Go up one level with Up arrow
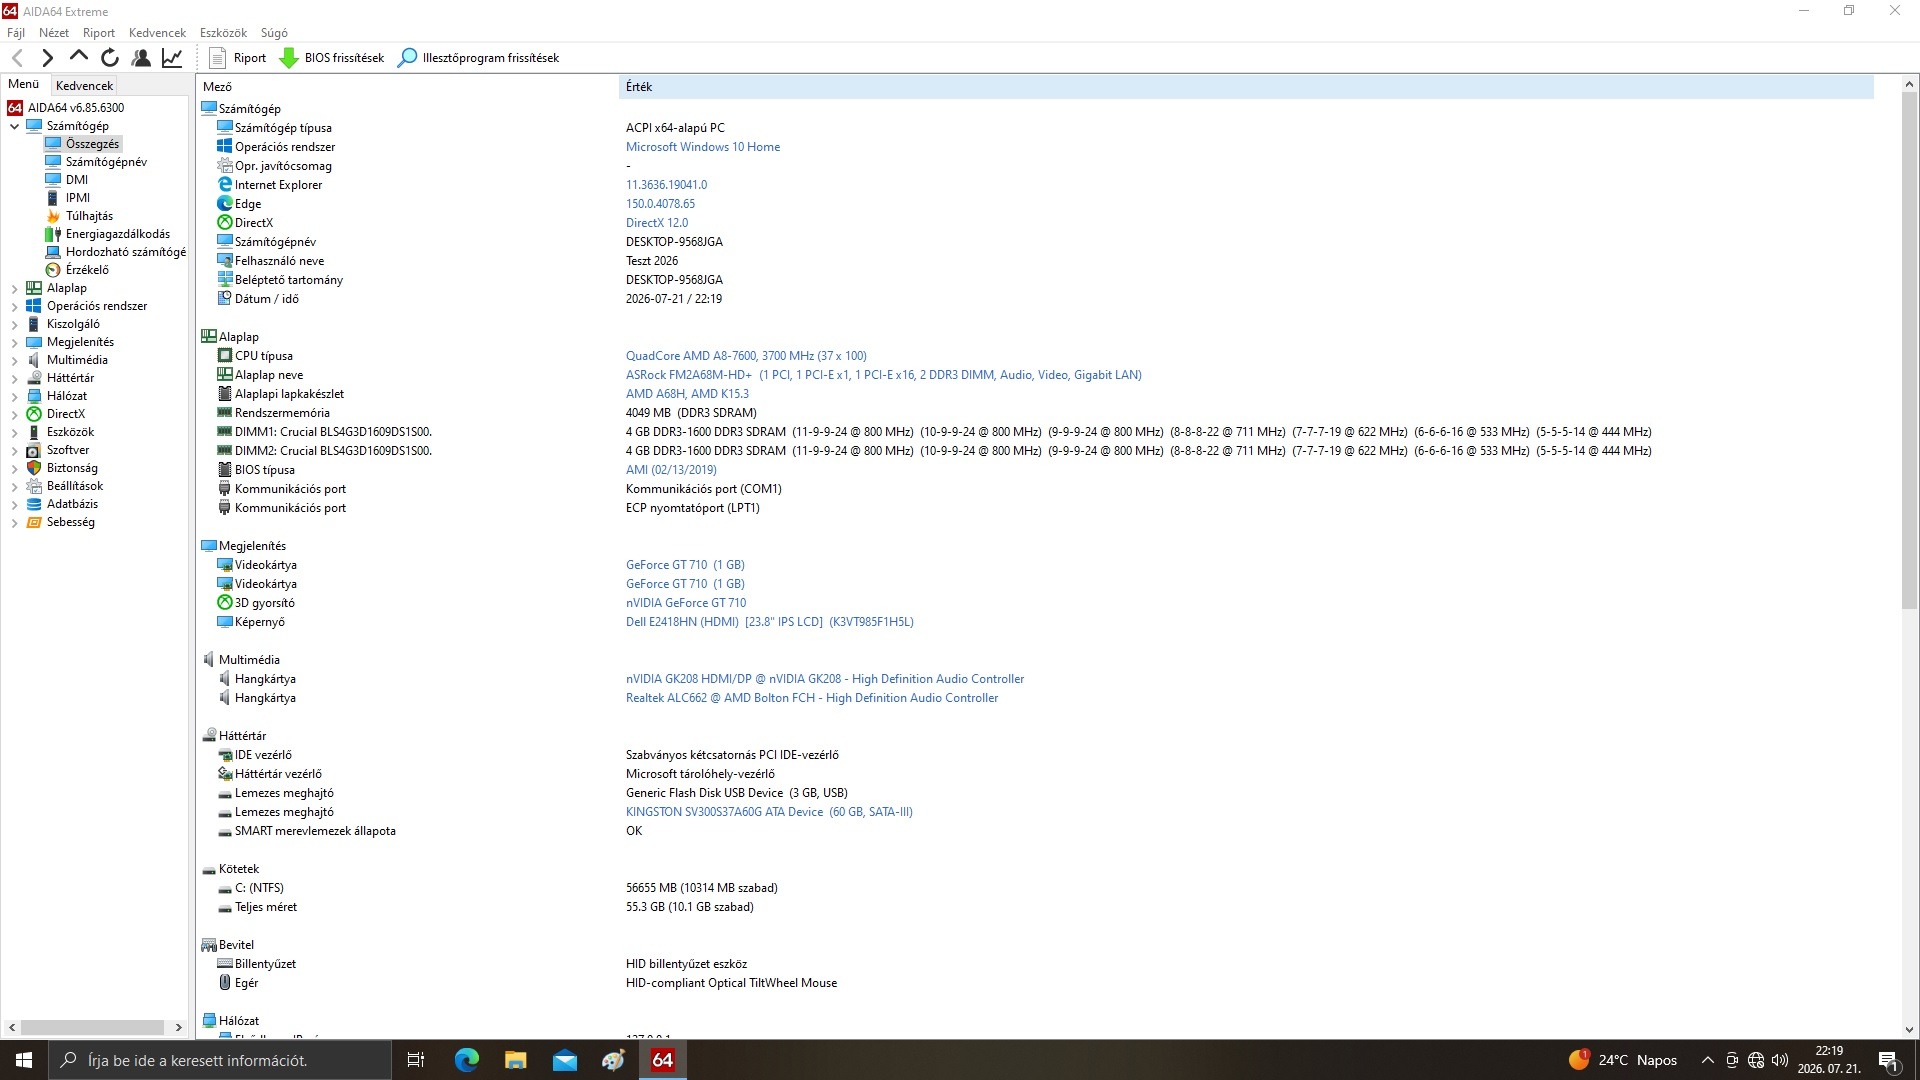Viewport: 1920px width, 1080px height. tap(78, 58)
